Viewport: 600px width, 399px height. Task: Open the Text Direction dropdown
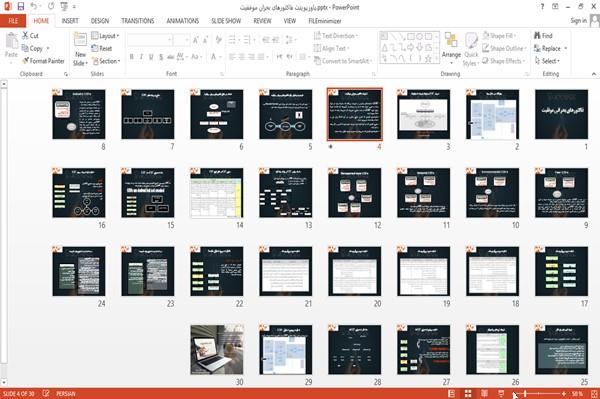point(336,36)
